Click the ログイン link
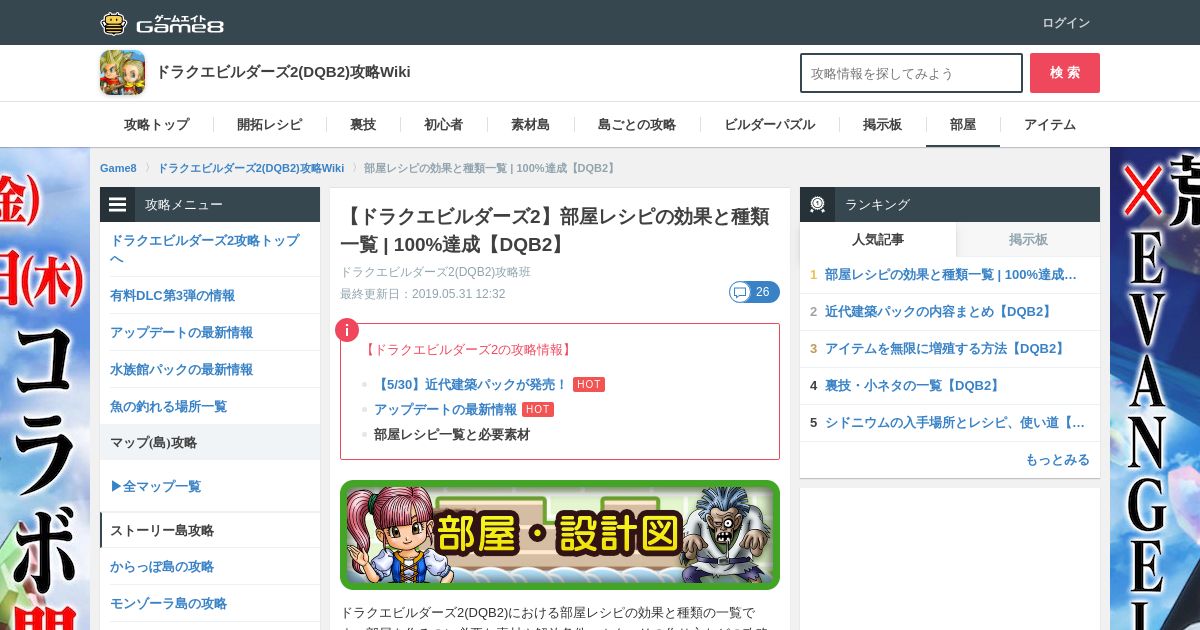The height and width of the screenshot is (630, 1200). coord(1066,22)
